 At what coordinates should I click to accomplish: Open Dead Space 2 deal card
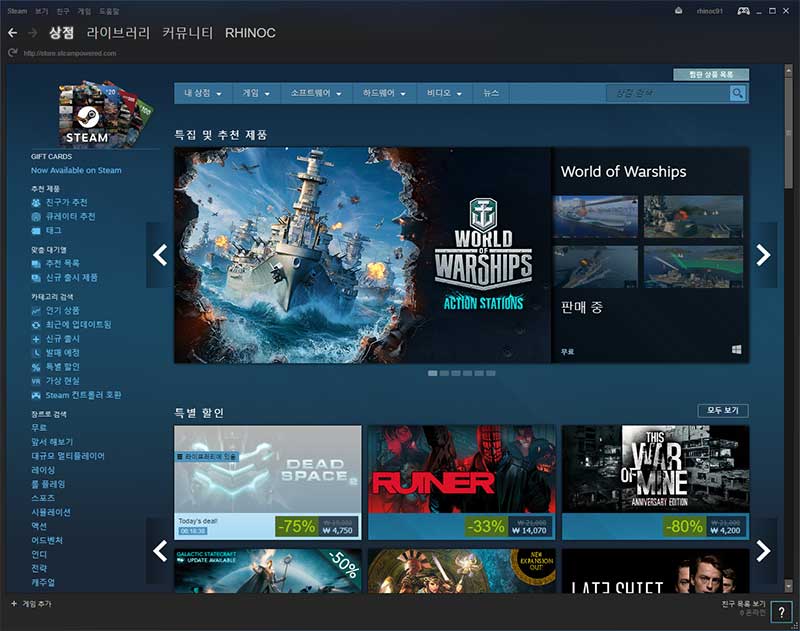point(268,483)
